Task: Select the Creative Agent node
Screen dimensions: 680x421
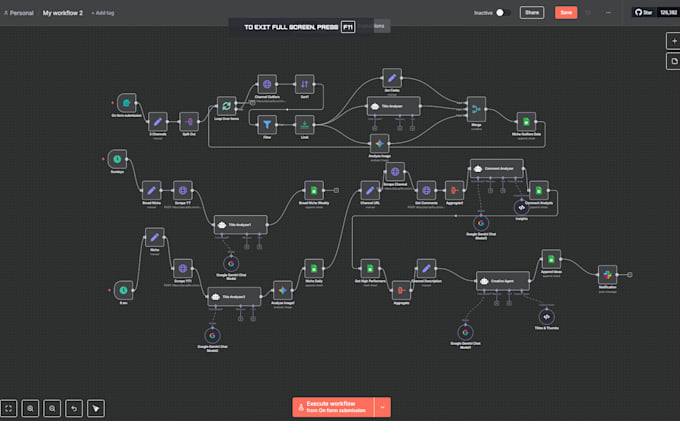Action: (x=503, y=281)
